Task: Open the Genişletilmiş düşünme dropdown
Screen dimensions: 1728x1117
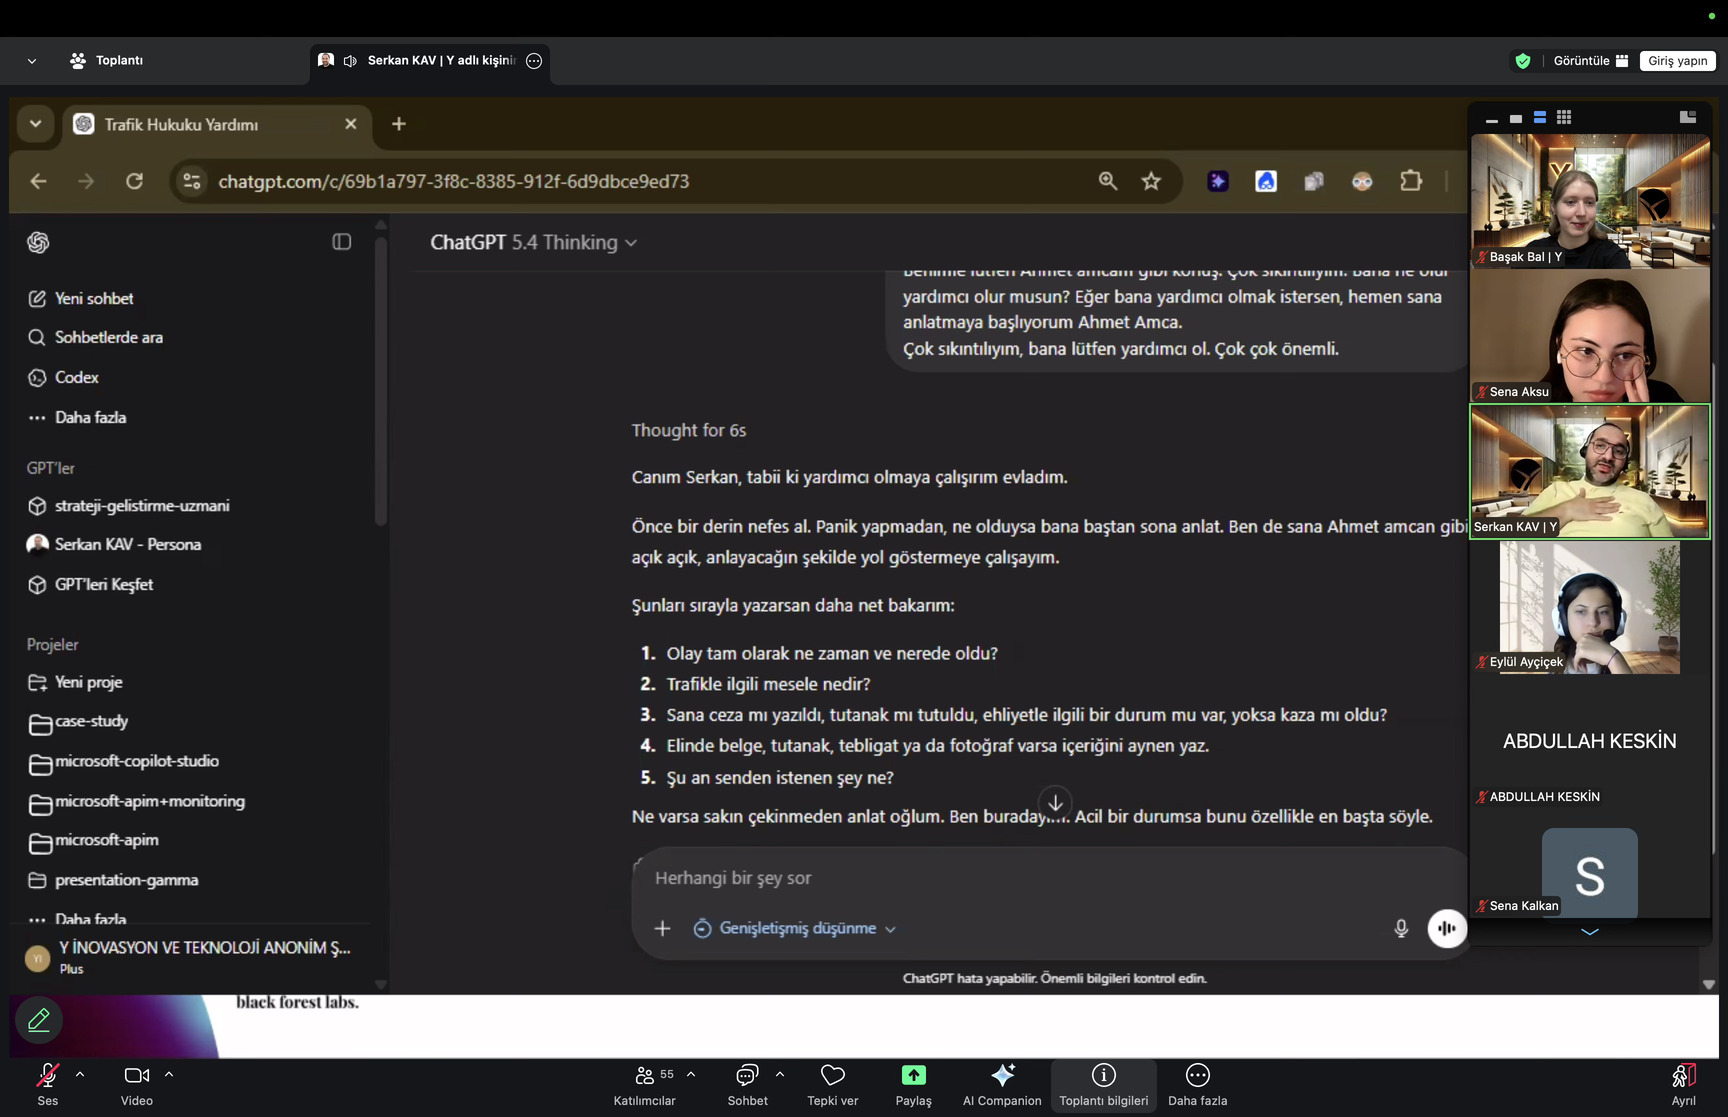Action: tap(796, 928)
